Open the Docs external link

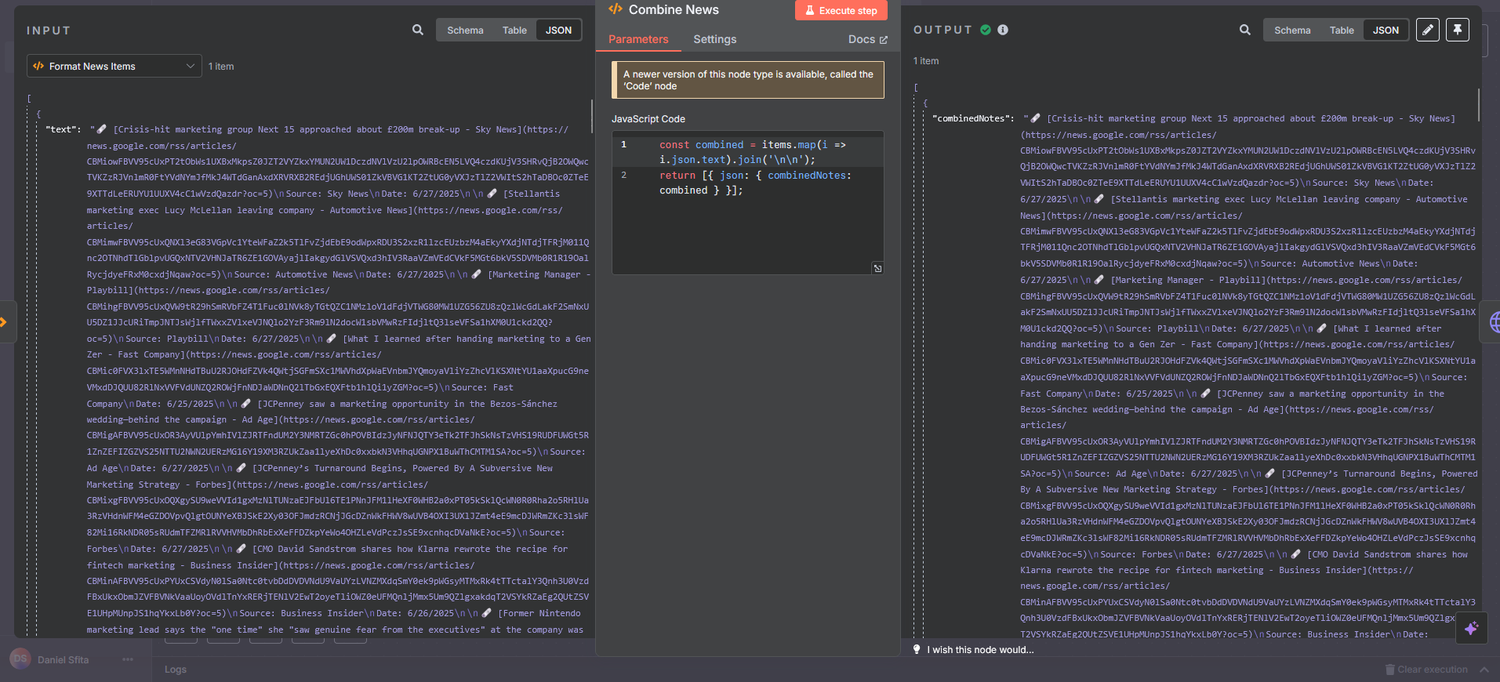pos(862,40)
